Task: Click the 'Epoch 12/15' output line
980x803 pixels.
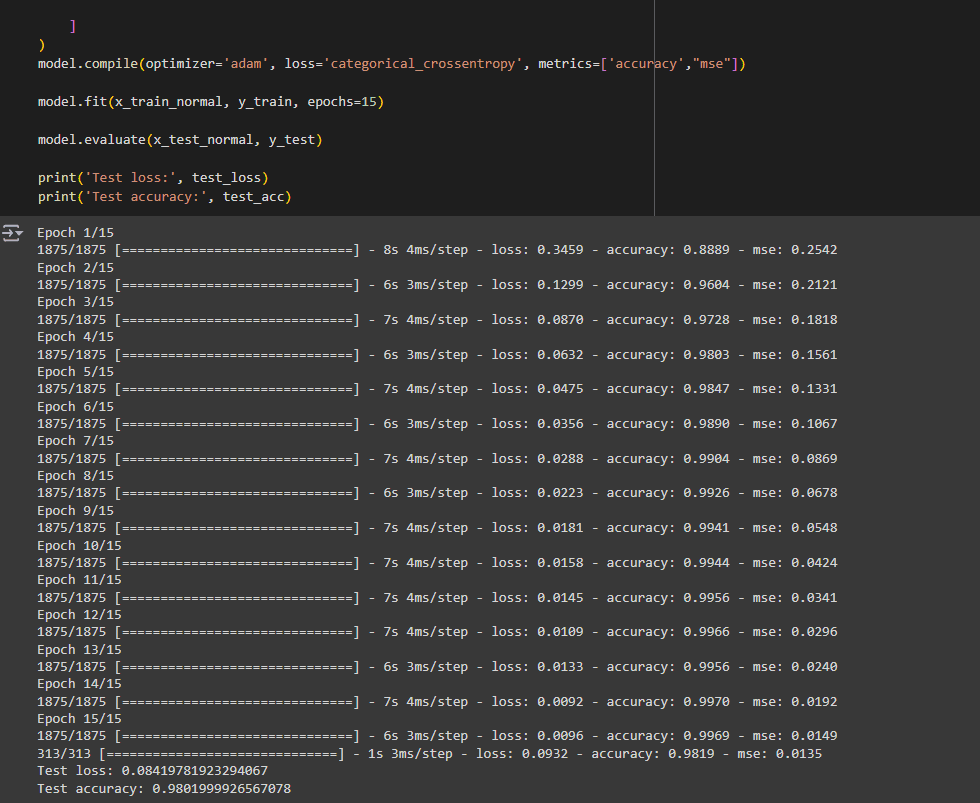Action: coord(79,615)
